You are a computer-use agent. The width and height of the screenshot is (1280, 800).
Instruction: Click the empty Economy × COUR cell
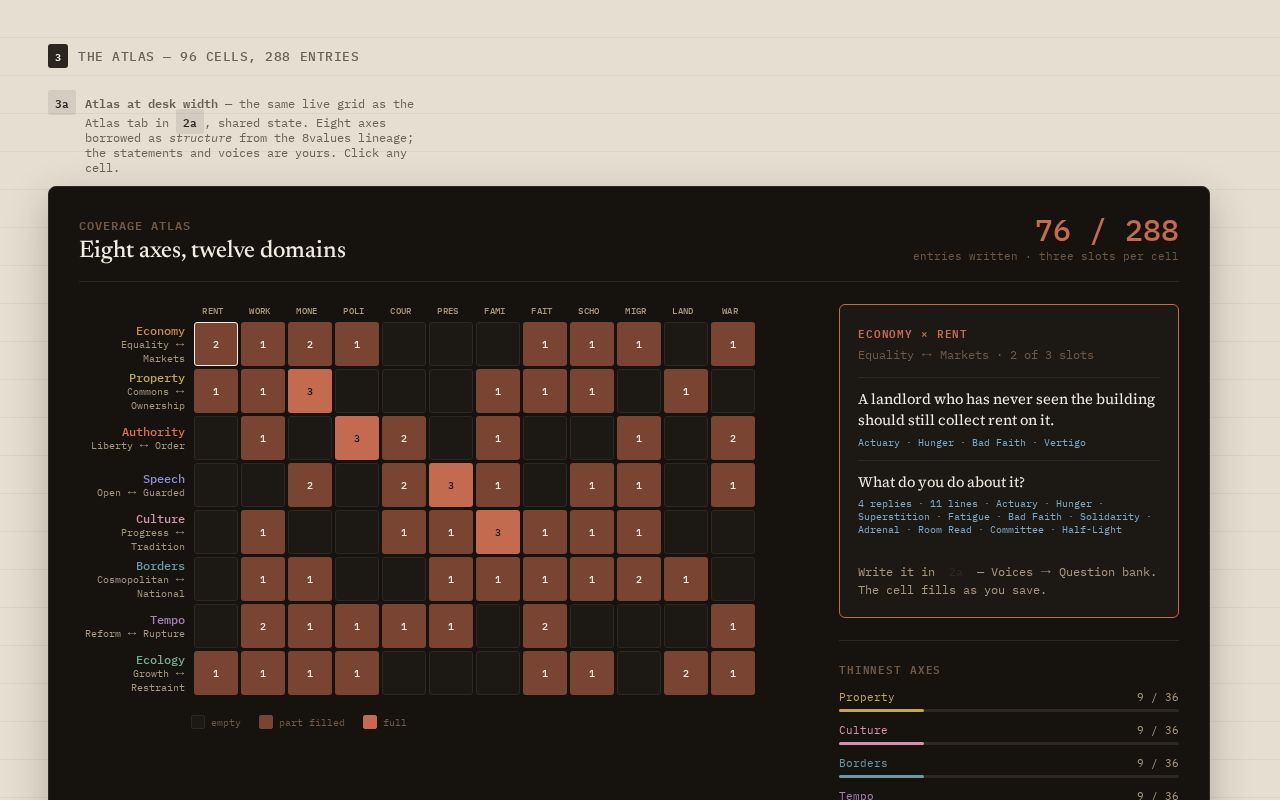(404, 344)
